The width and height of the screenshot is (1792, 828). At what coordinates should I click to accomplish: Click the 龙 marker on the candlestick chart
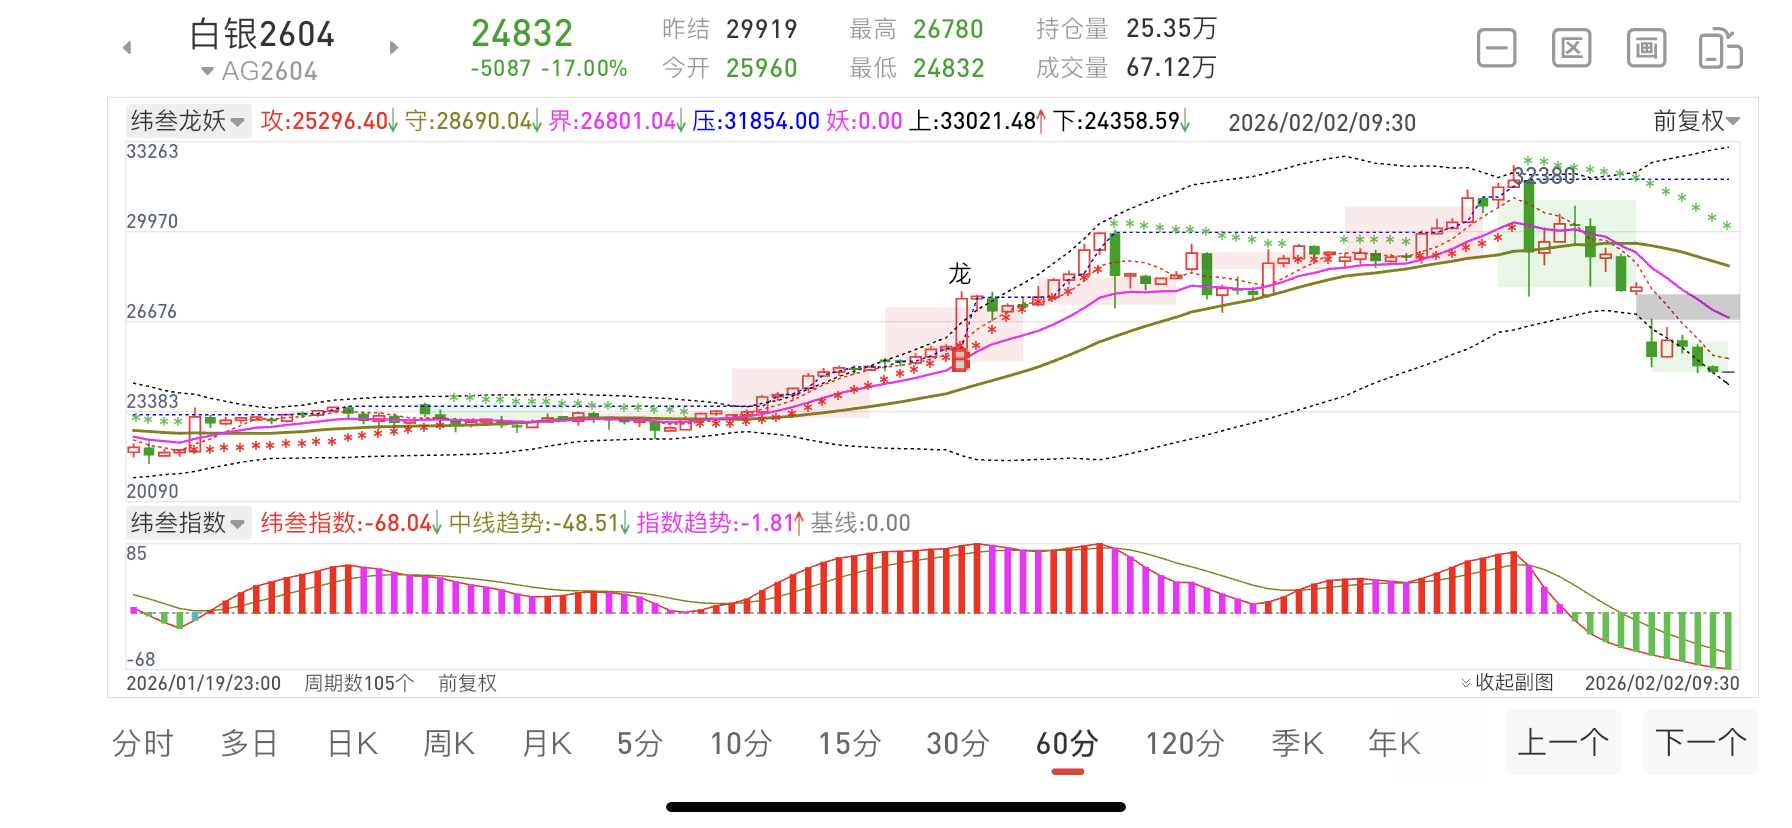(959, 274)
